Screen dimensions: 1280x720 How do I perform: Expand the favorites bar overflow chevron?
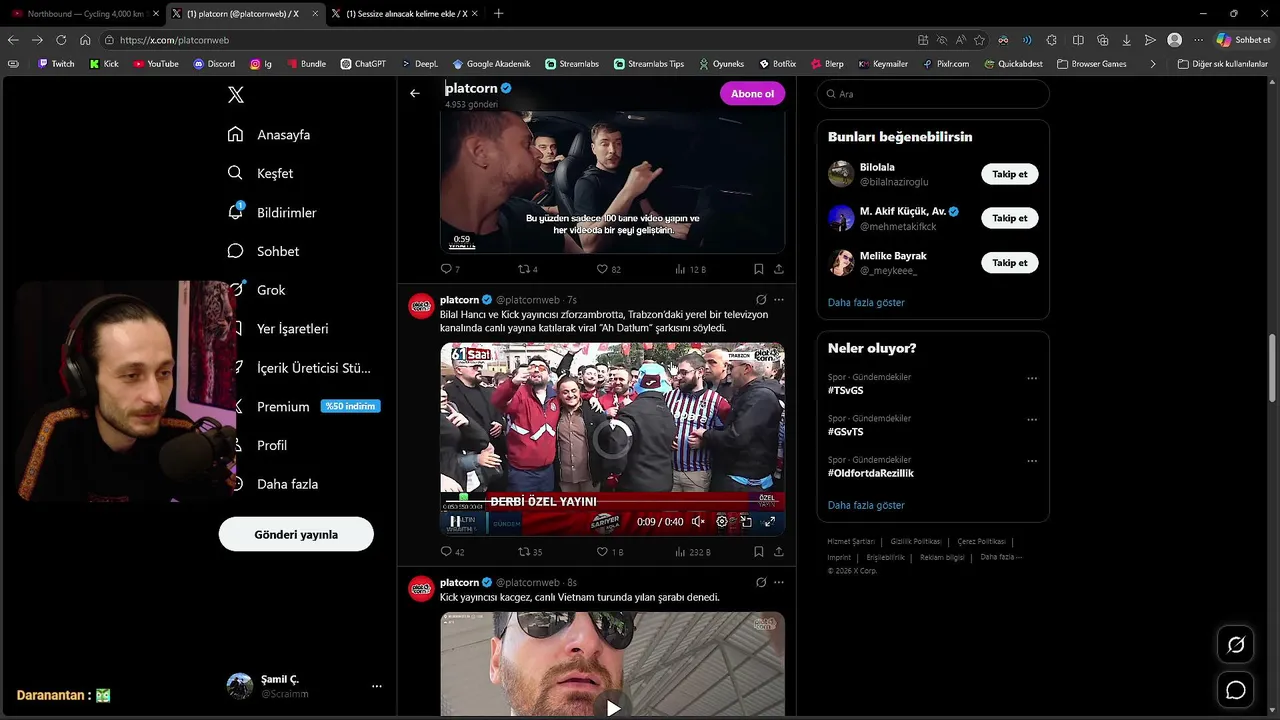click(x=1153, y=63)
